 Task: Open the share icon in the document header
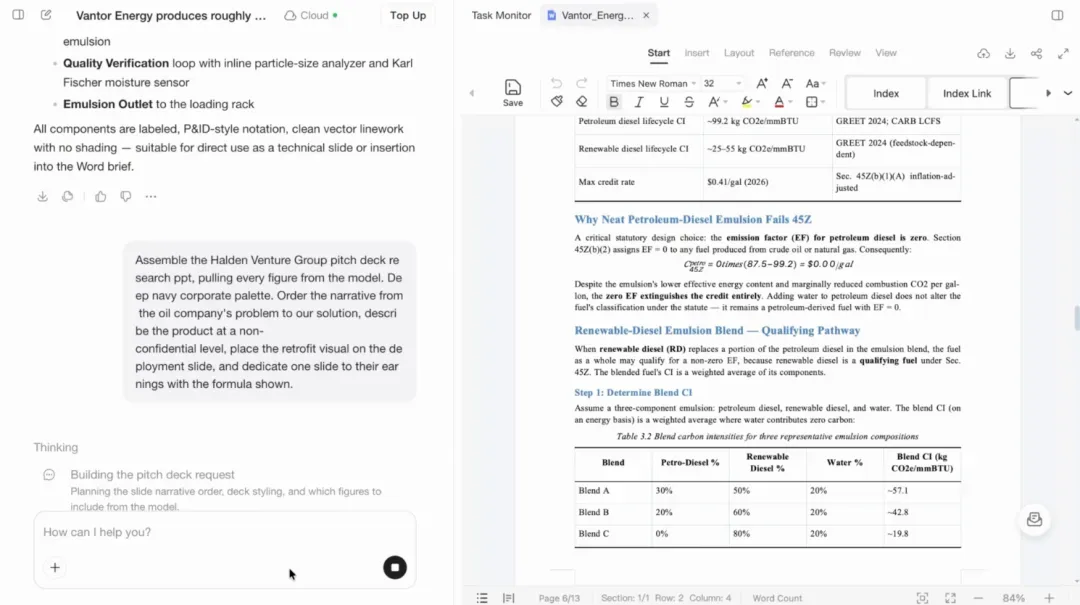click(x=1036, y=53)
